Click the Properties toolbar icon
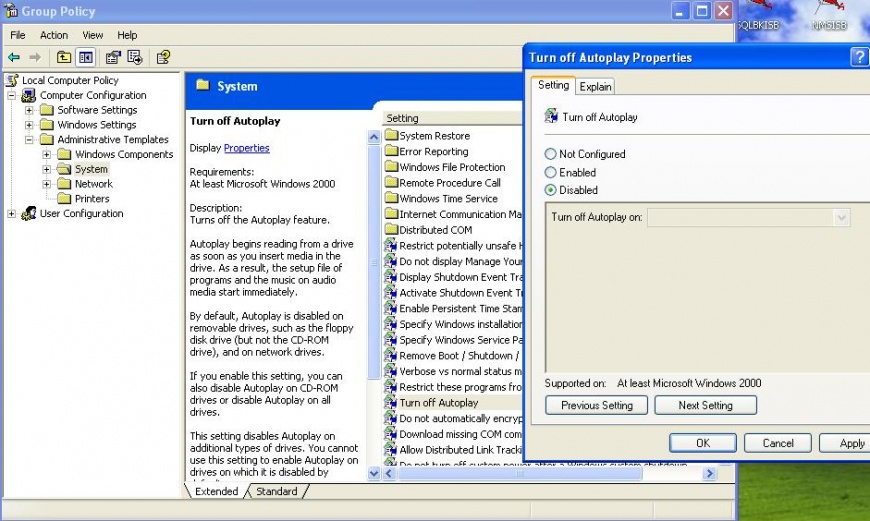 113,57
